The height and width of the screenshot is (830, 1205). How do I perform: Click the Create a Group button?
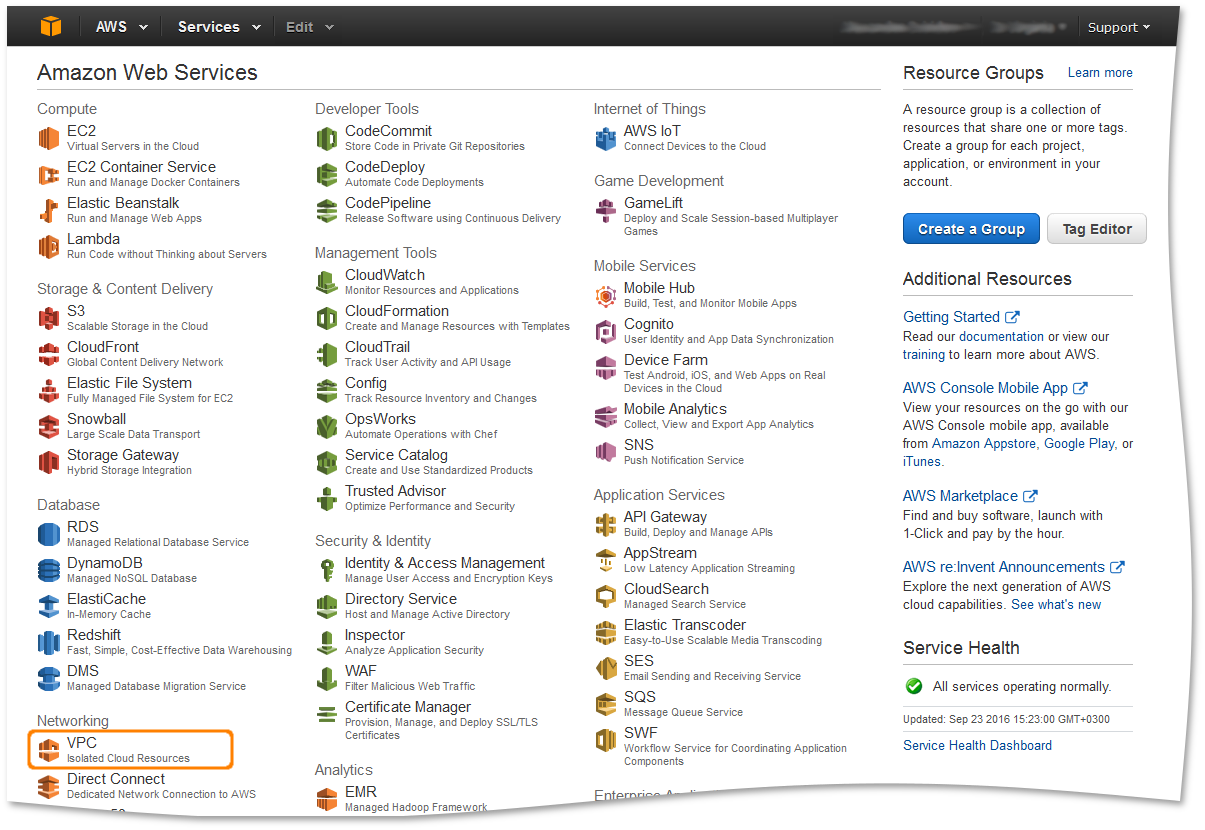pos(970,228)
